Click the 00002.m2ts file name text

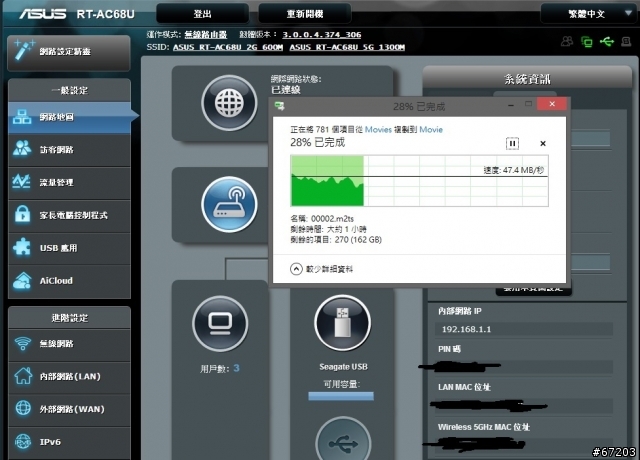coord(332,219)
